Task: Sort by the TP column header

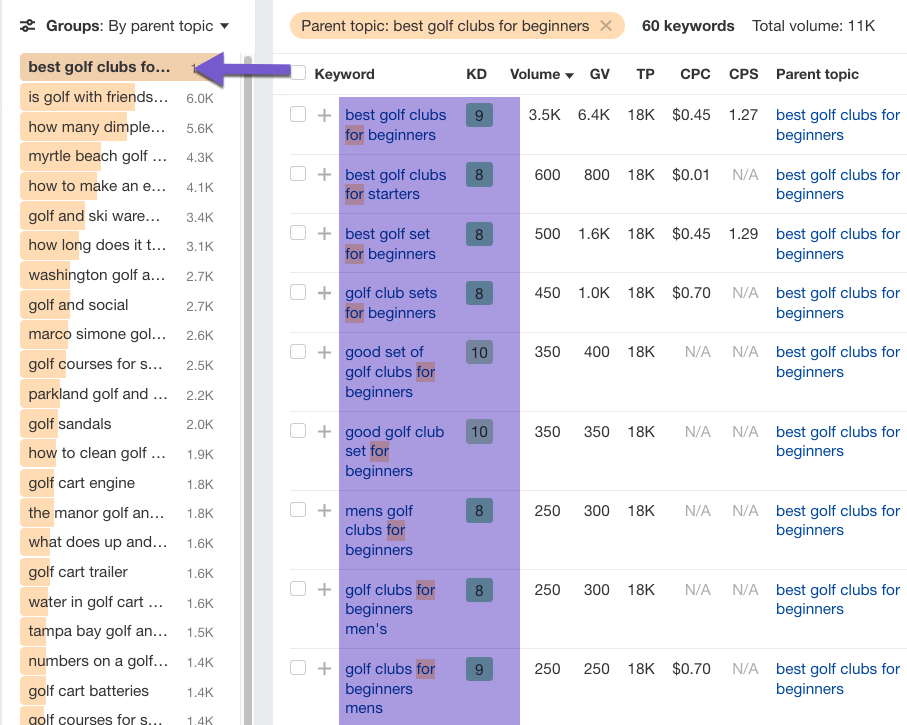Action: coord(645,74)
